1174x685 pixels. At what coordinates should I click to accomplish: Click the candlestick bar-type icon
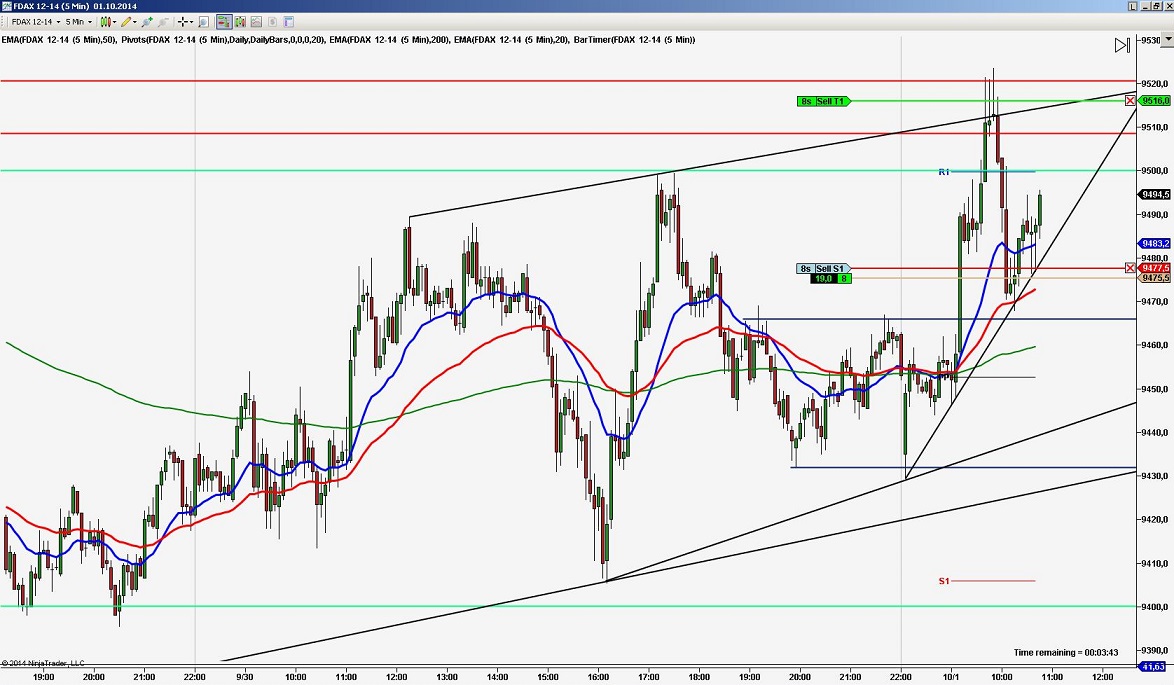[x=106, y=21]
